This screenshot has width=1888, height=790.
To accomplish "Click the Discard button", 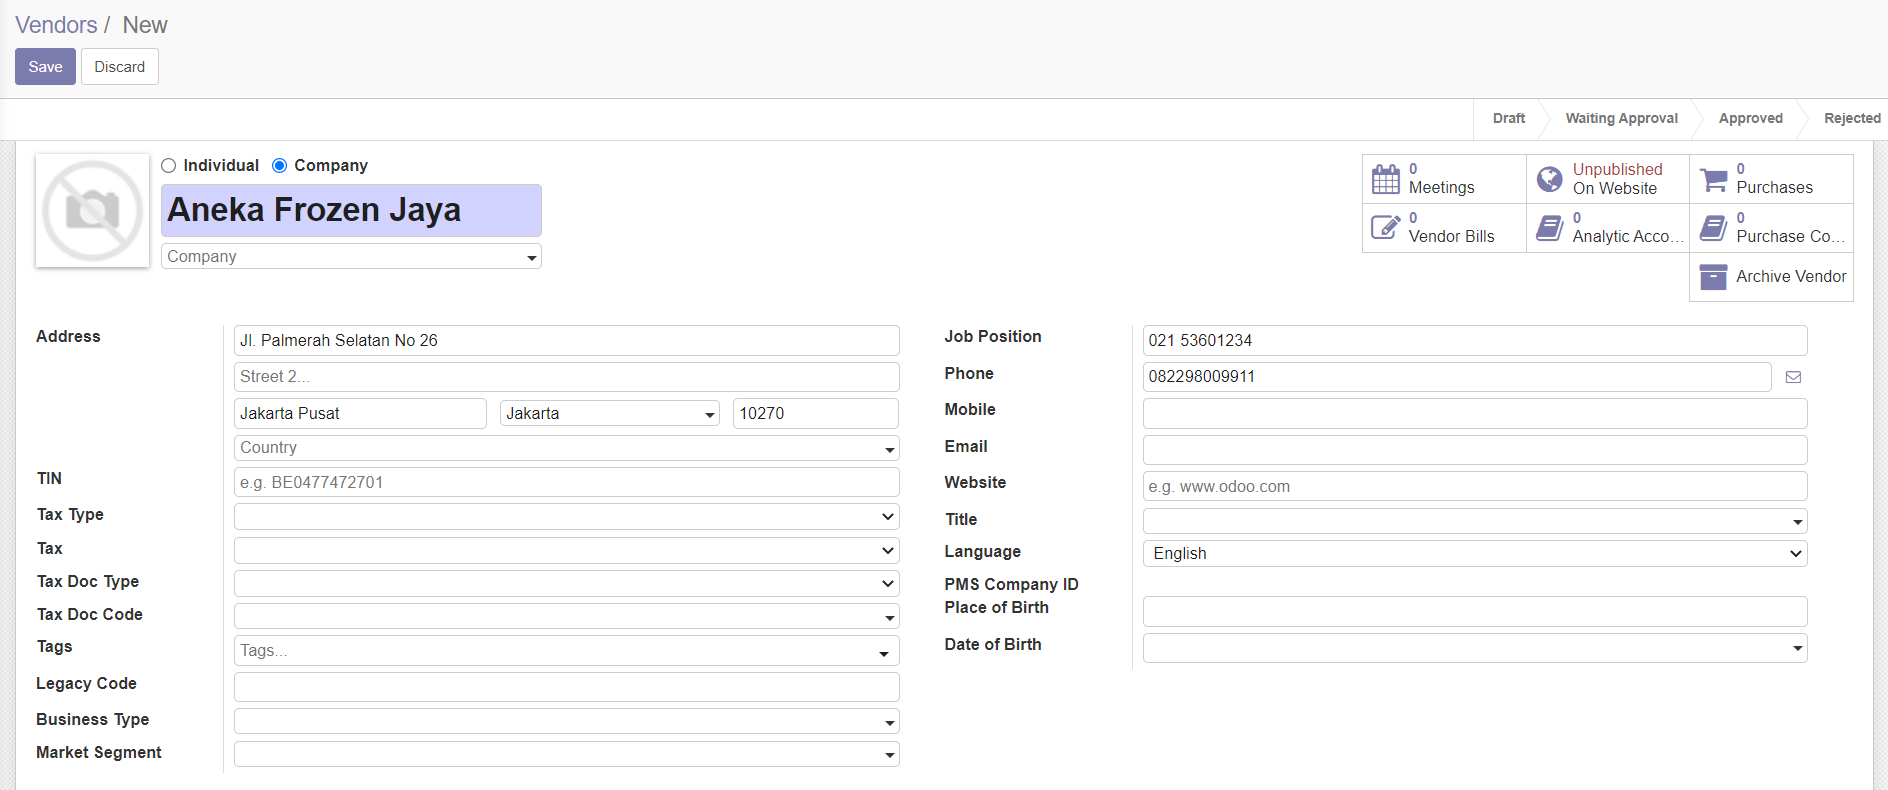I will click(x=120, y=67).
